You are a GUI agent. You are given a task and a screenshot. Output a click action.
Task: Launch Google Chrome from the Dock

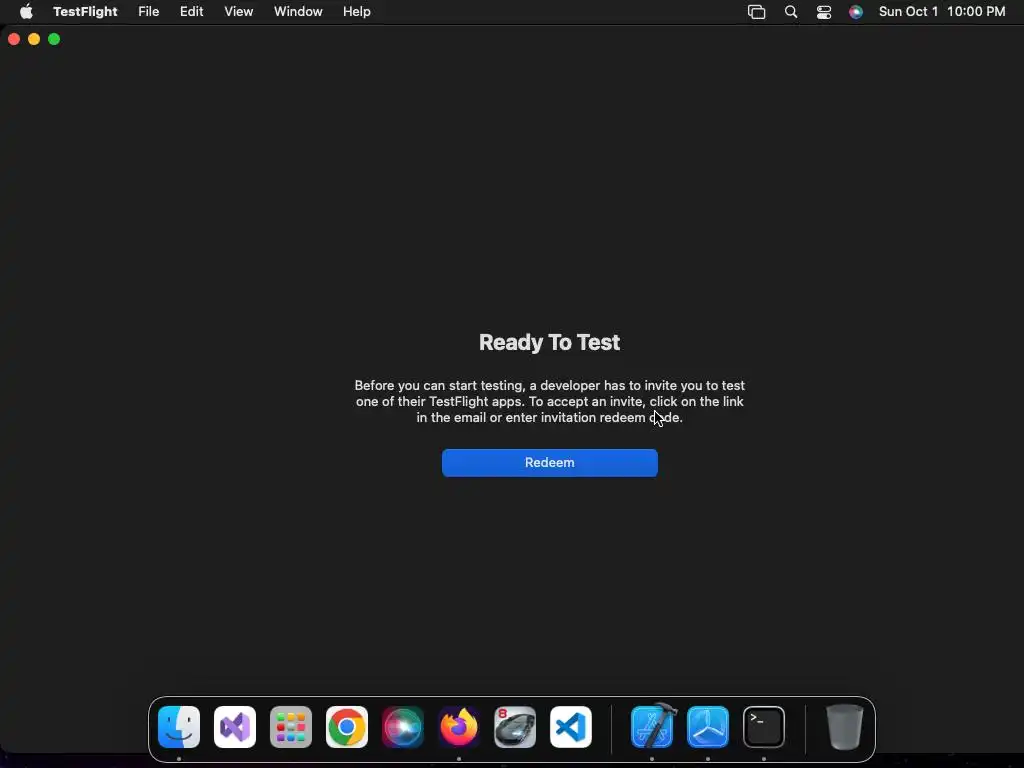pos(347,727)
